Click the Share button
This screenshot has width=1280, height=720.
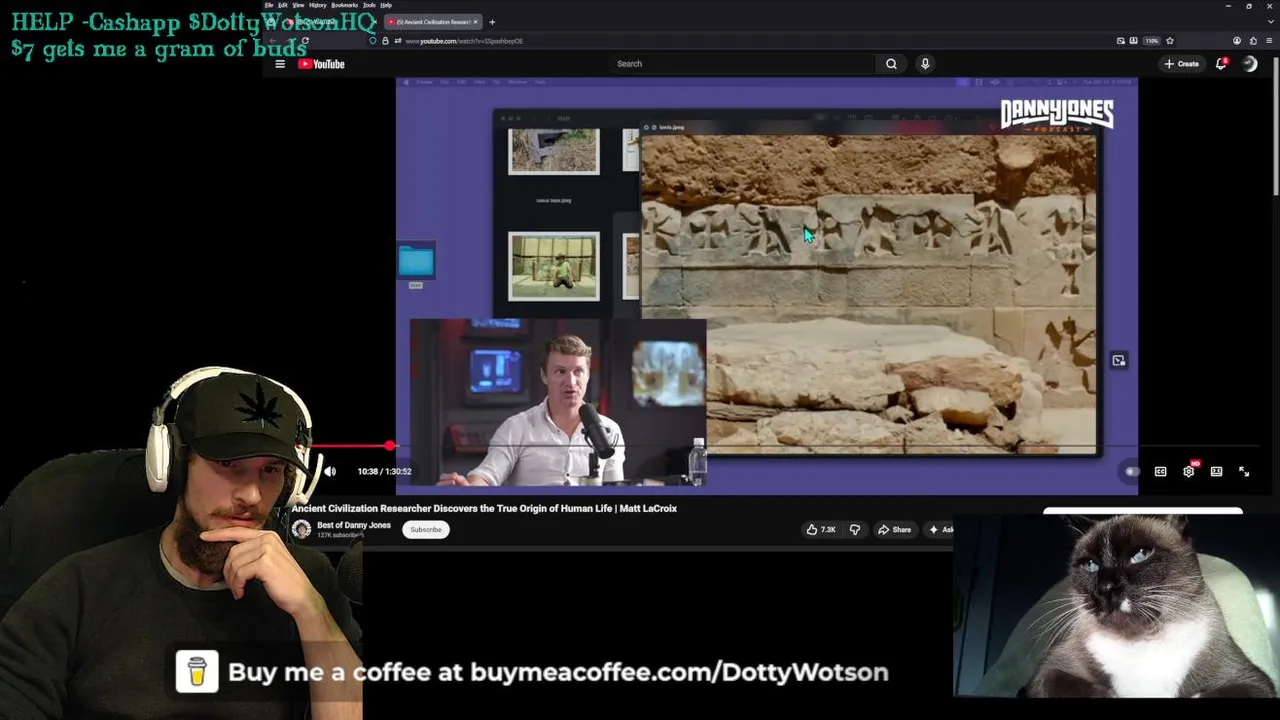(x=894, y=529)
